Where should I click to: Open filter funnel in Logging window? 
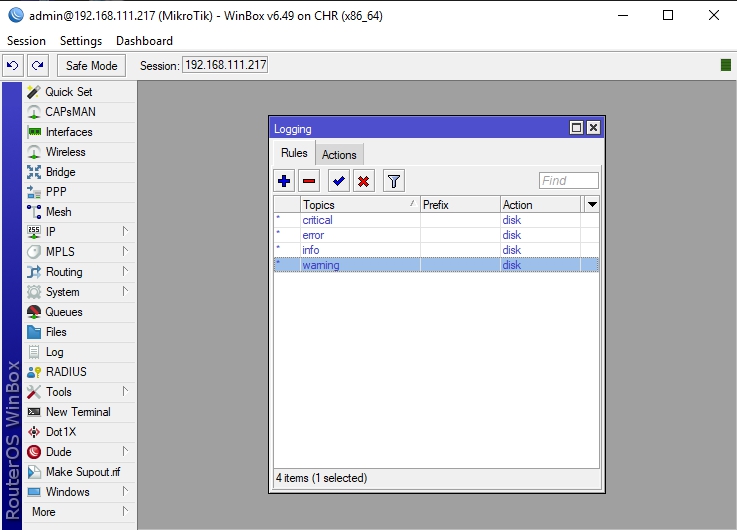pyautogui.click(x=394, y=181)
